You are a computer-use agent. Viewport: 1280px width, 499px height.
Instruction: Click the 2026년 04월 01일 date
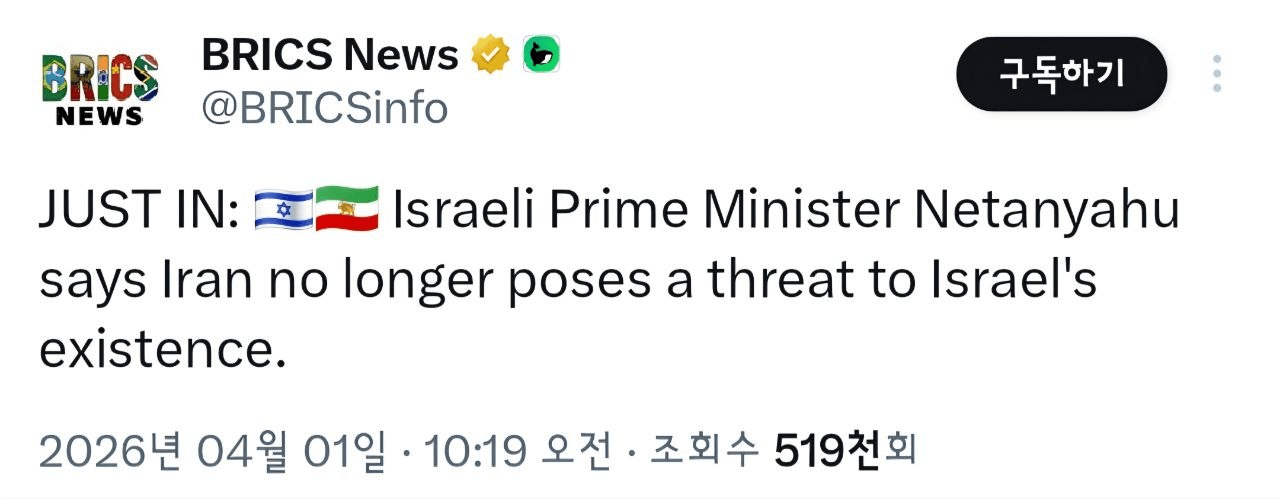(212, 453)
